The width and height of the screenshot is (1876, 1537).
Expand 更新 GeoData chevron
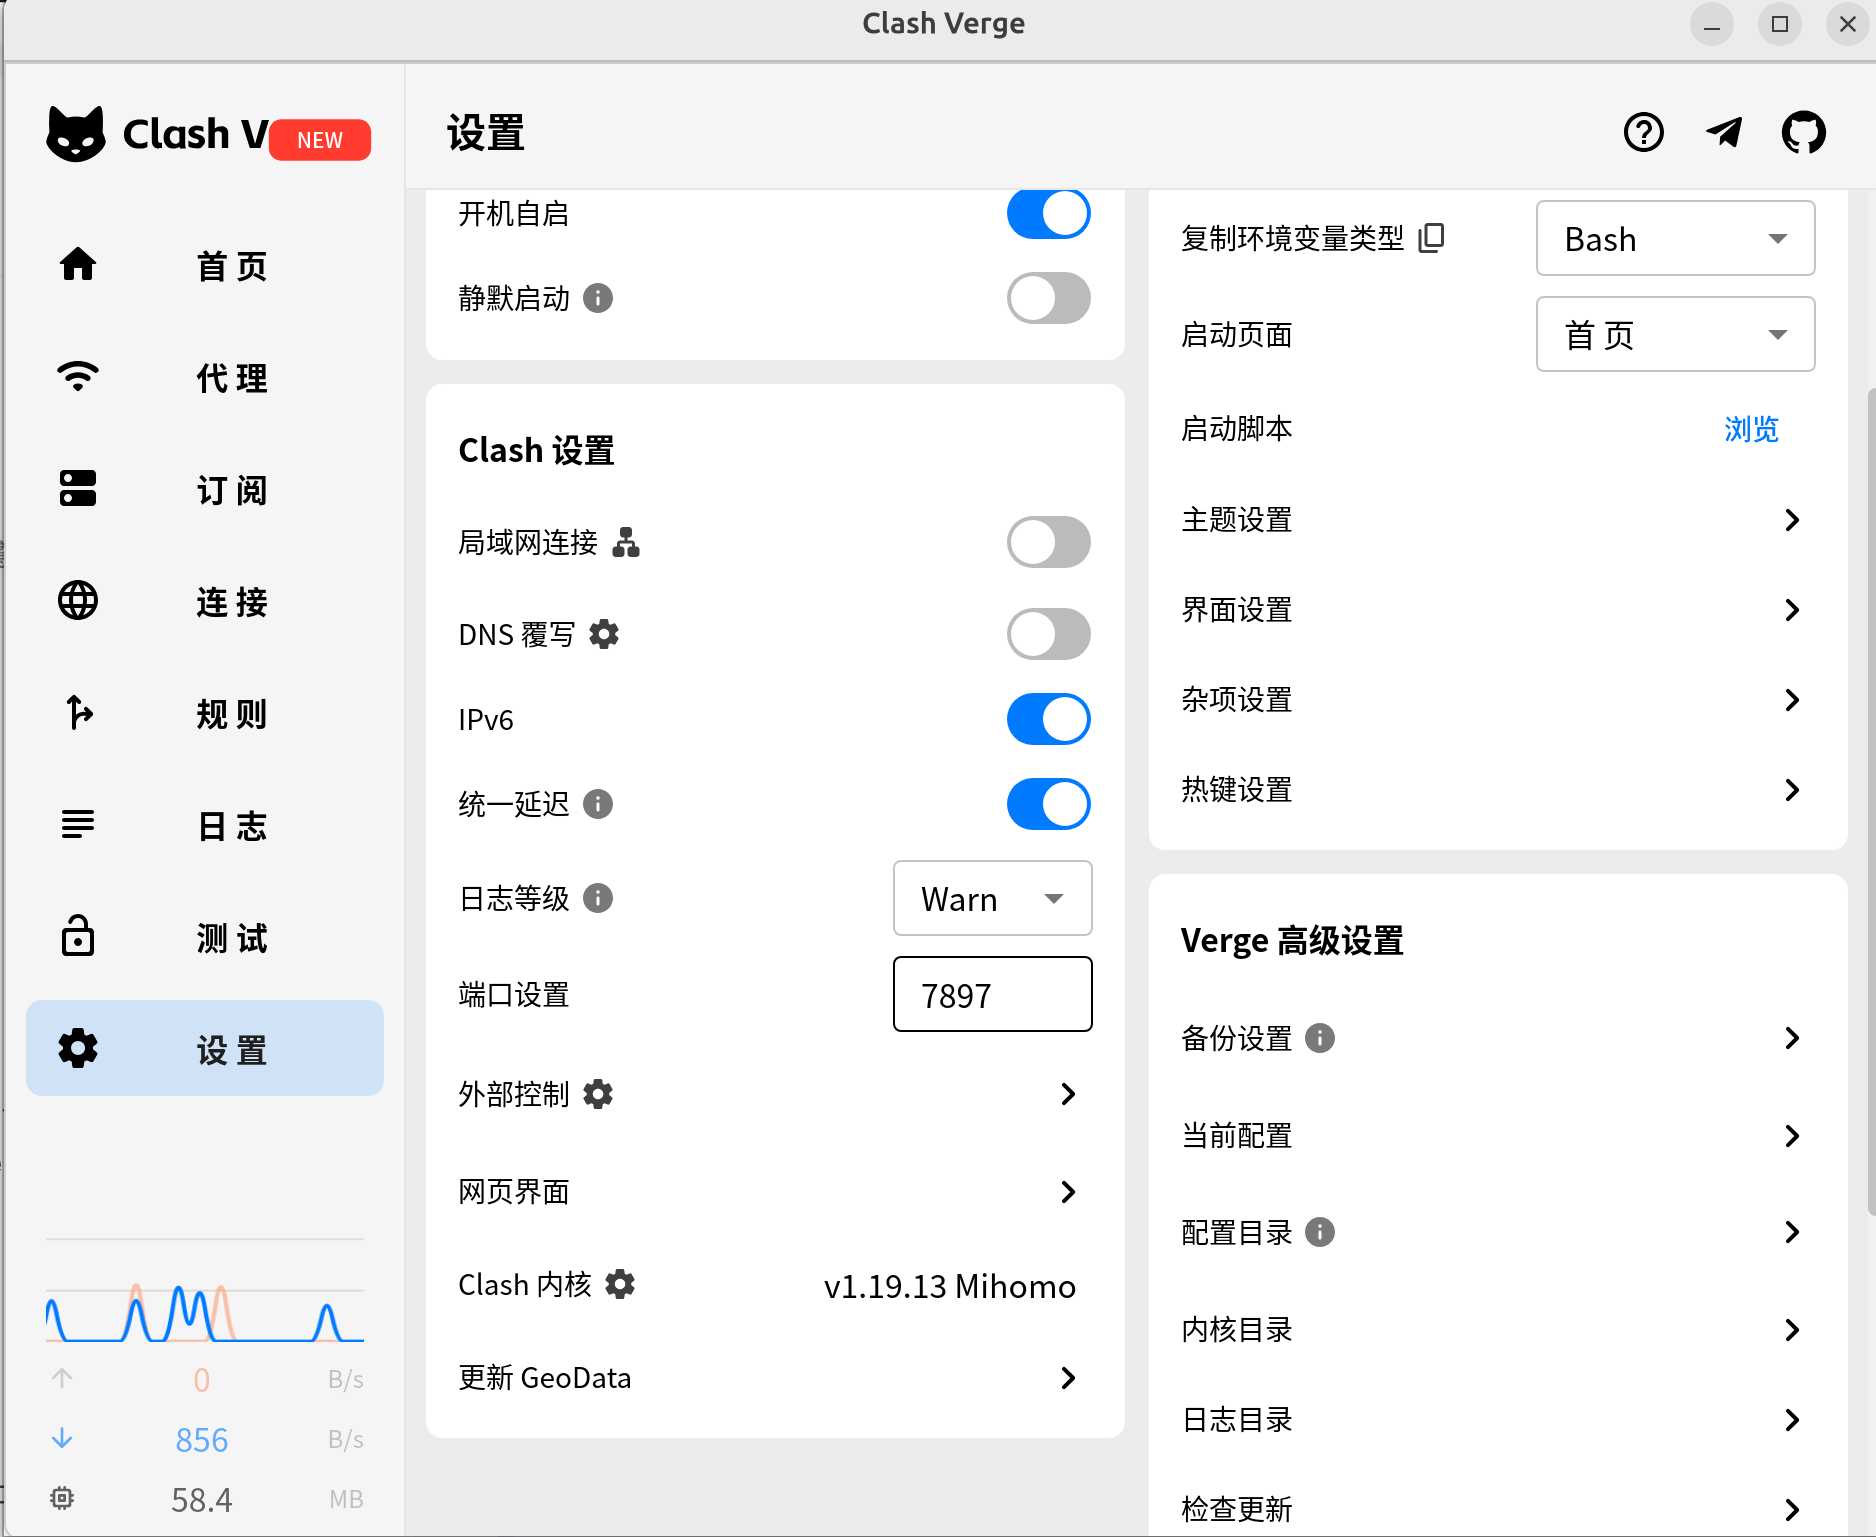[x=1068, y=1378]
